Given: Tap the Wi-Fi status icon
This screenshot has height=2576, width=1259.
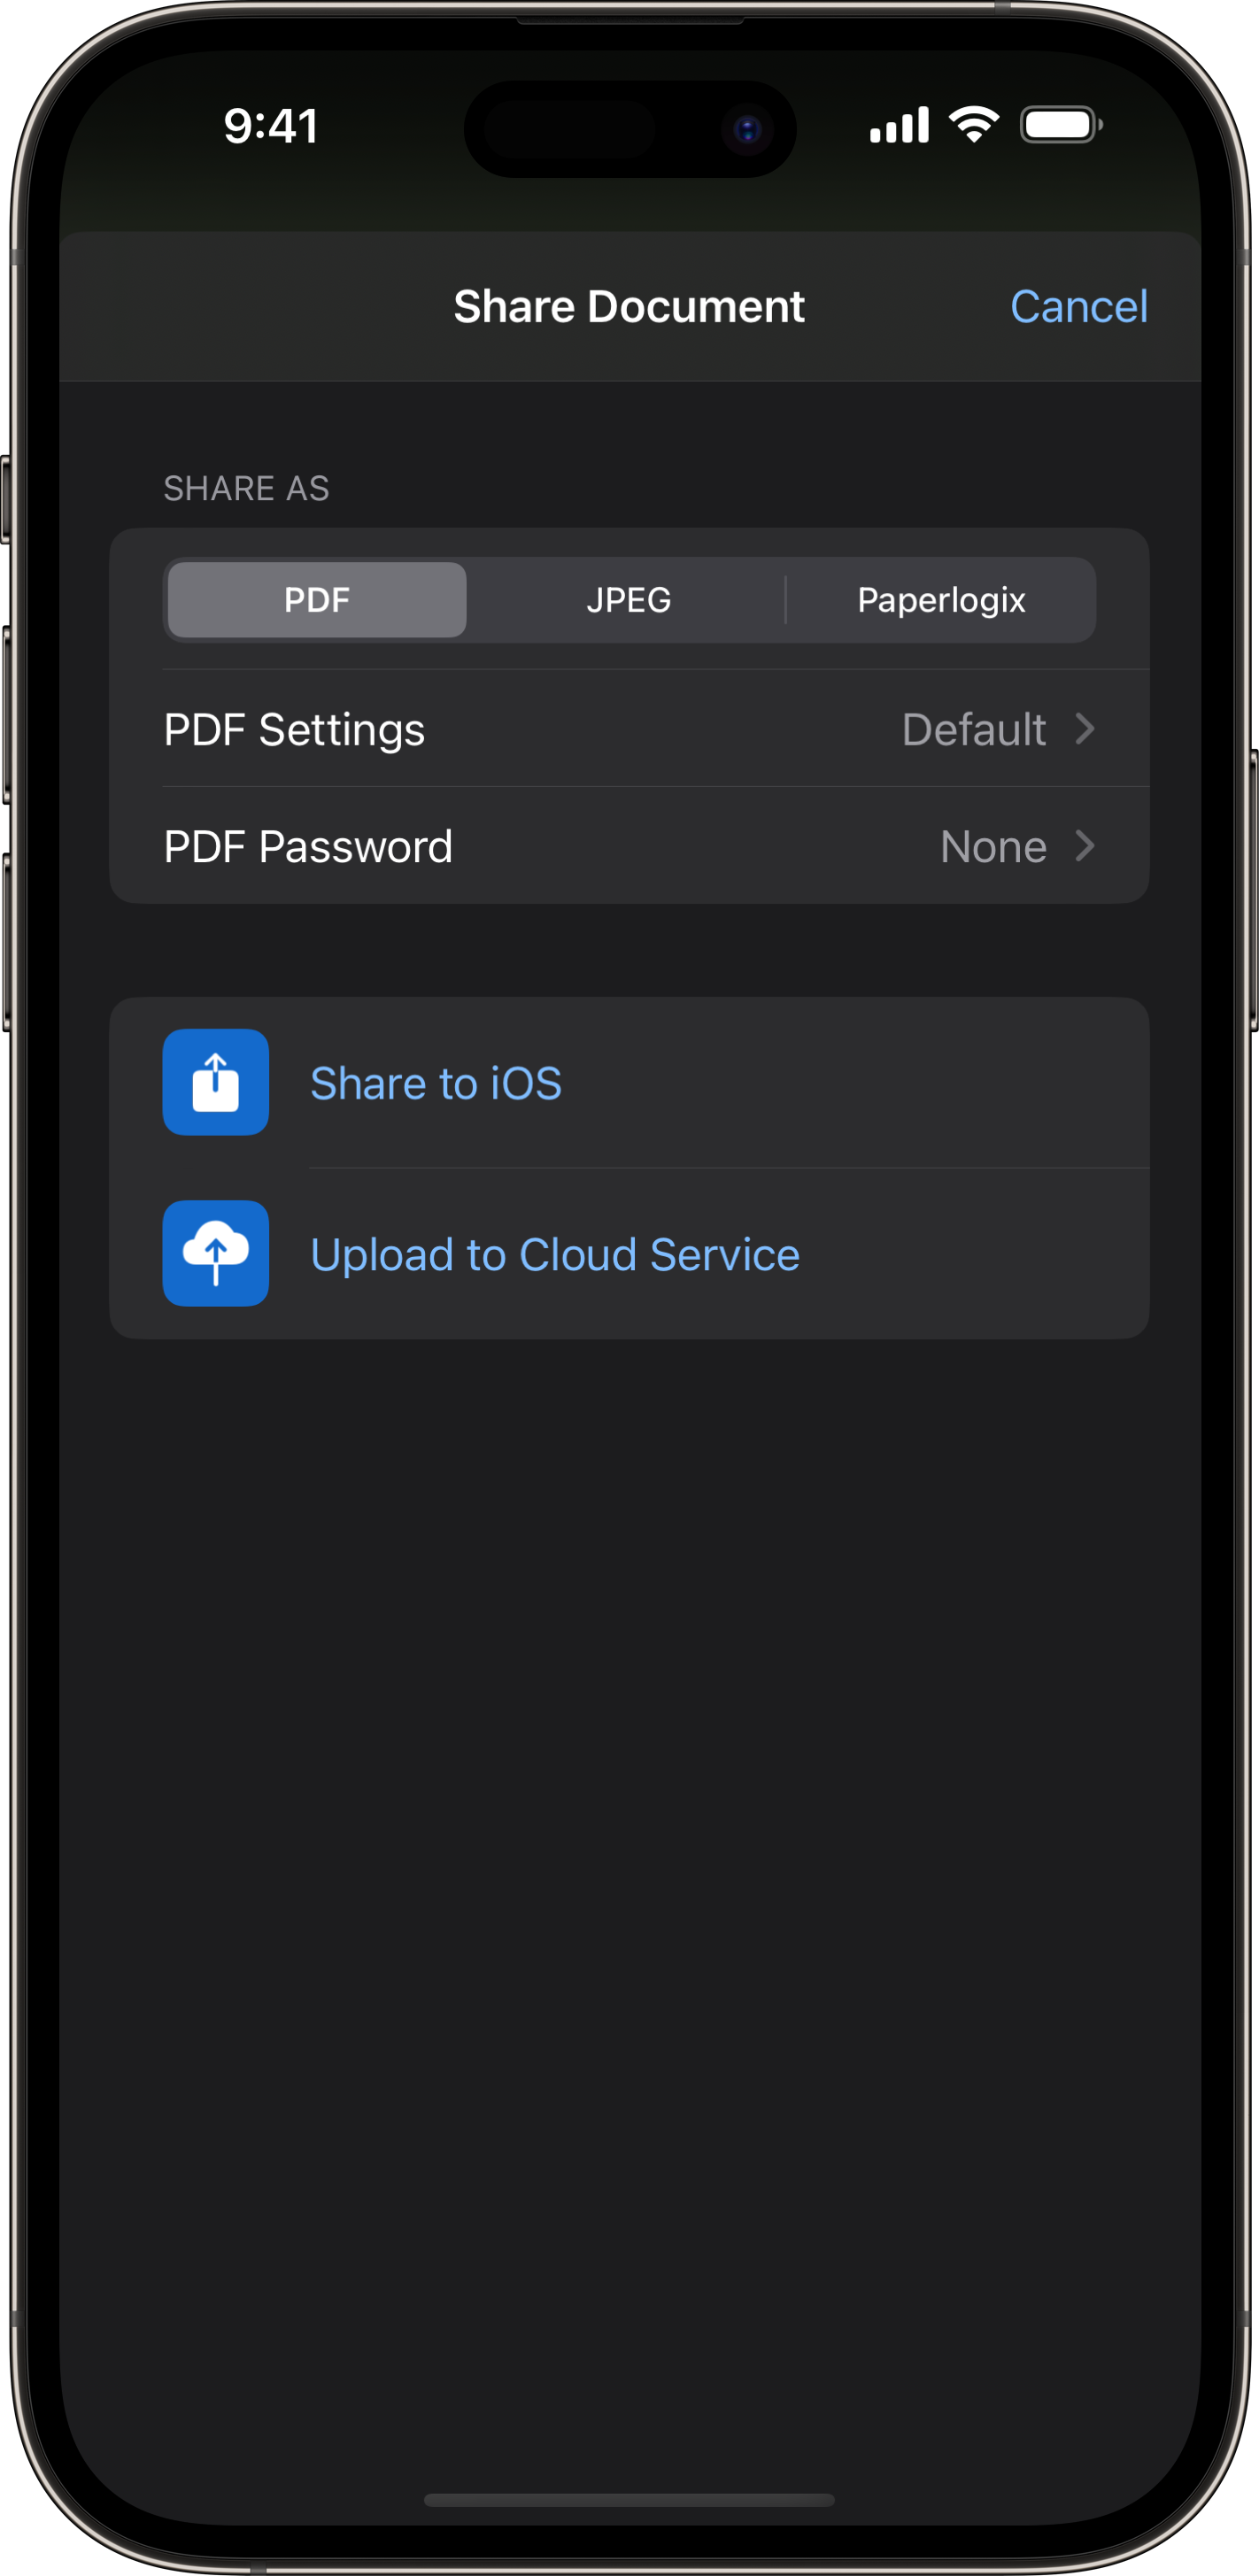Looking at the screenshot, I should pyautogui.click(x=974, y=125).
